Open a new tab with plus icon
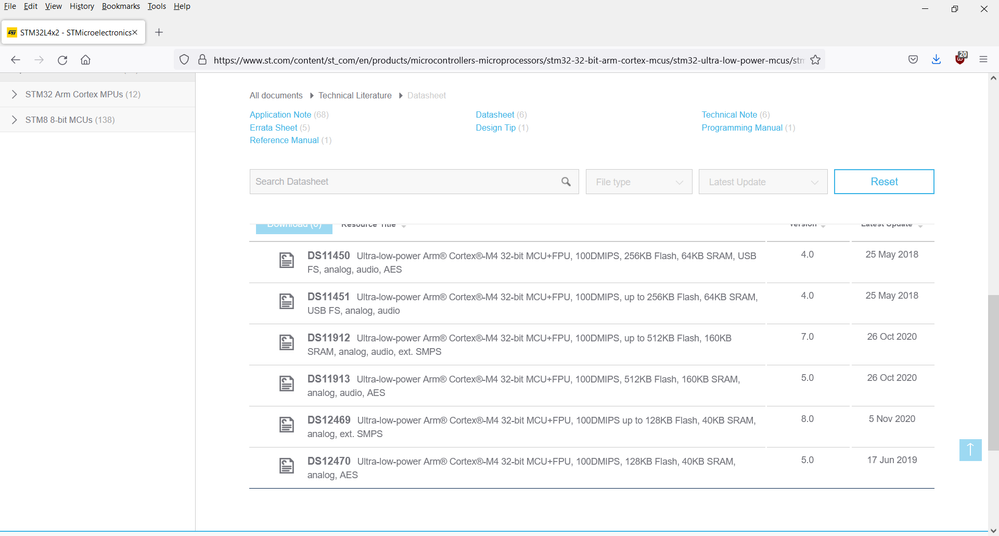The width and height of the screenshot is (999, 536). (x=159, y=33)
